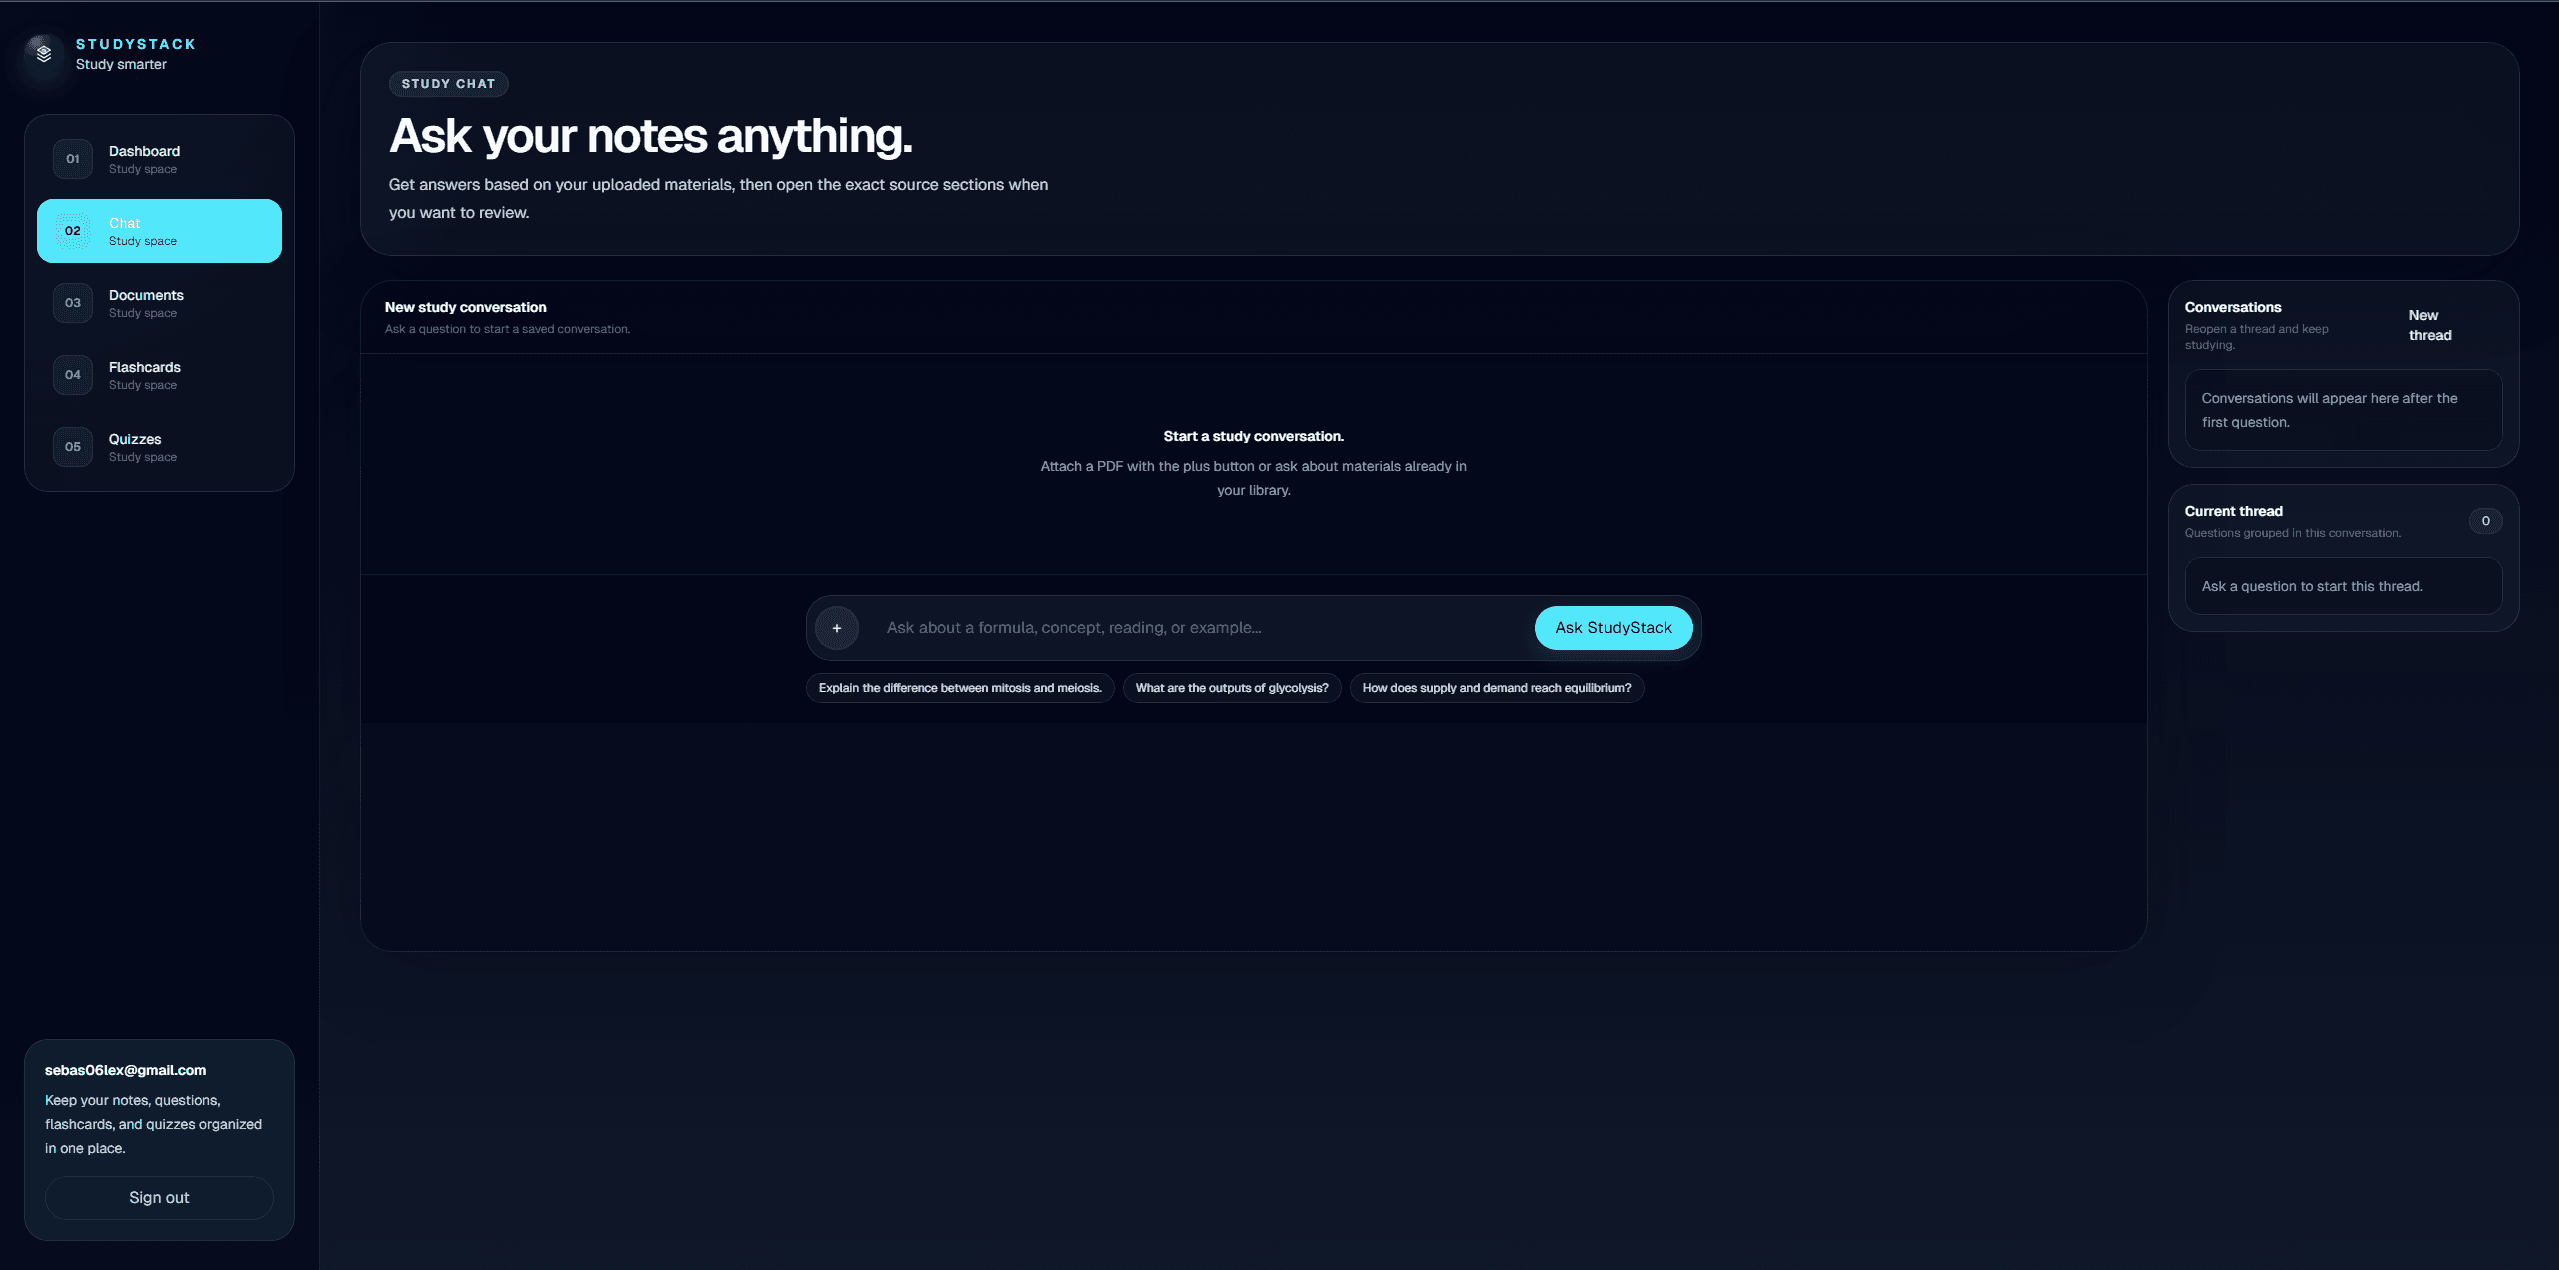Click the 'Ask your notes anything.' heading
This screenshot has width=2559, height=1270.
[x=650, y=136]
